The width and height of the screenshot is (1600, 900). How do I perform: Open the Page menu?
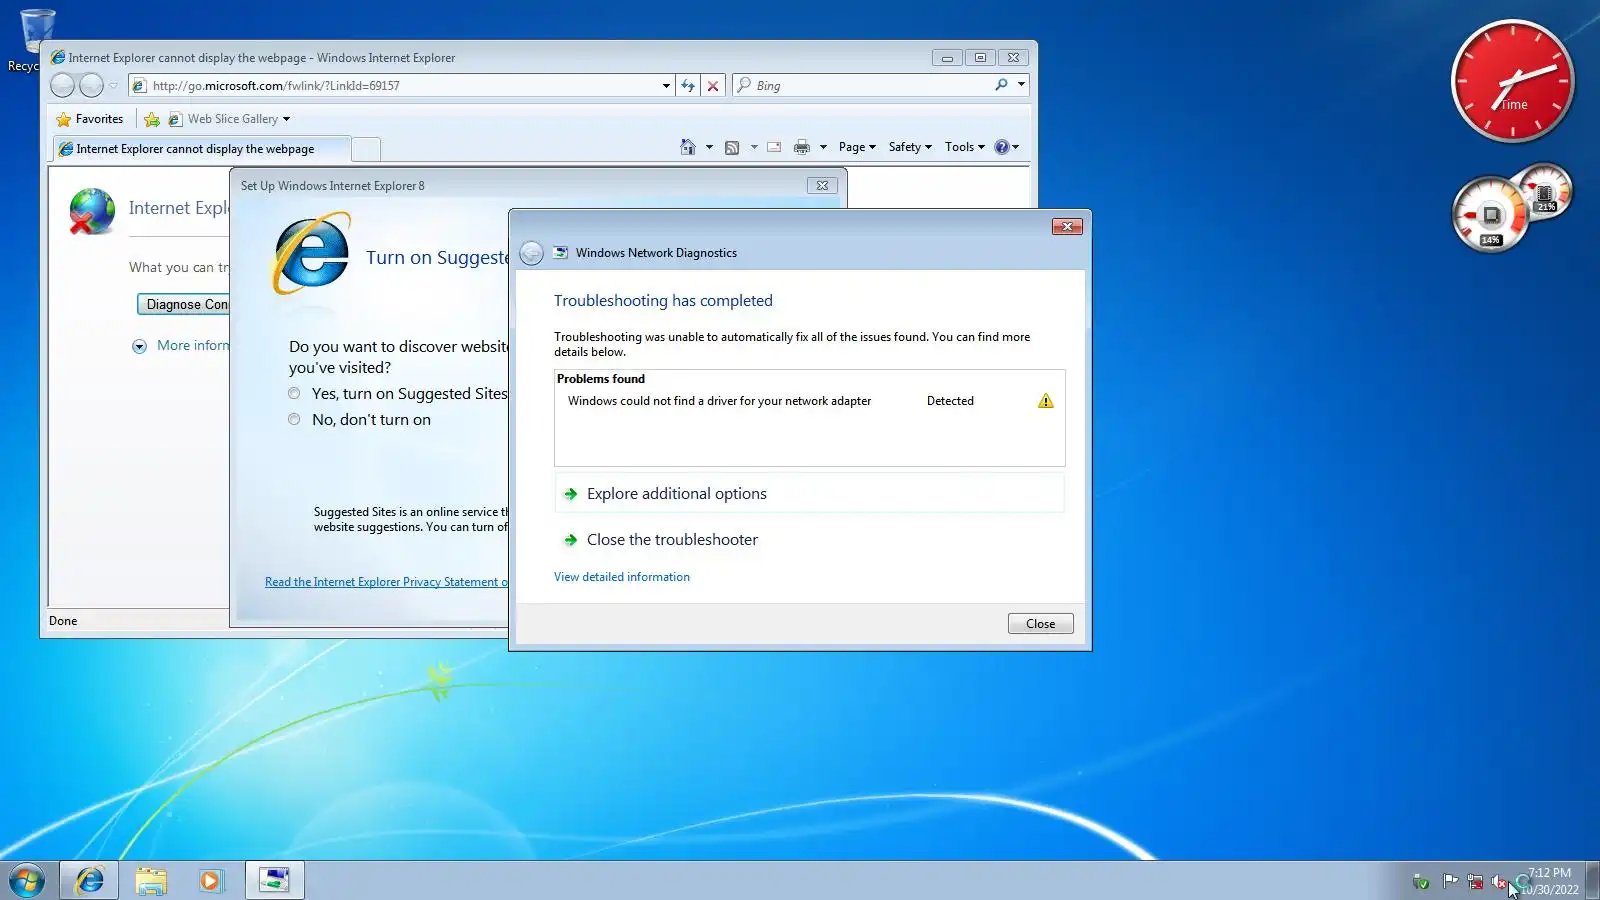tap(857, 147)
